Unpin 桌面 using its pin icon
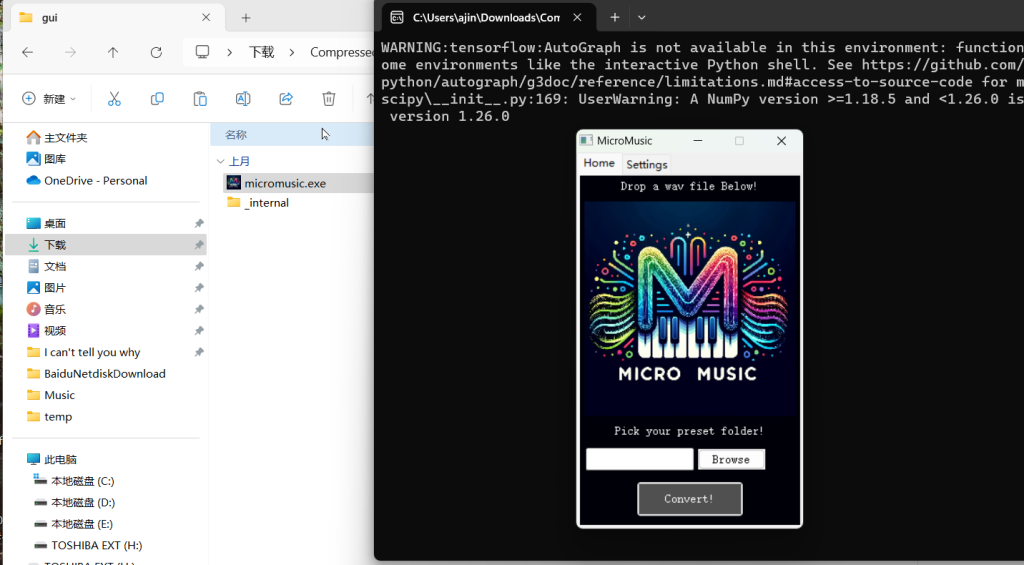The image size is (1024, 565). (199, 223)
